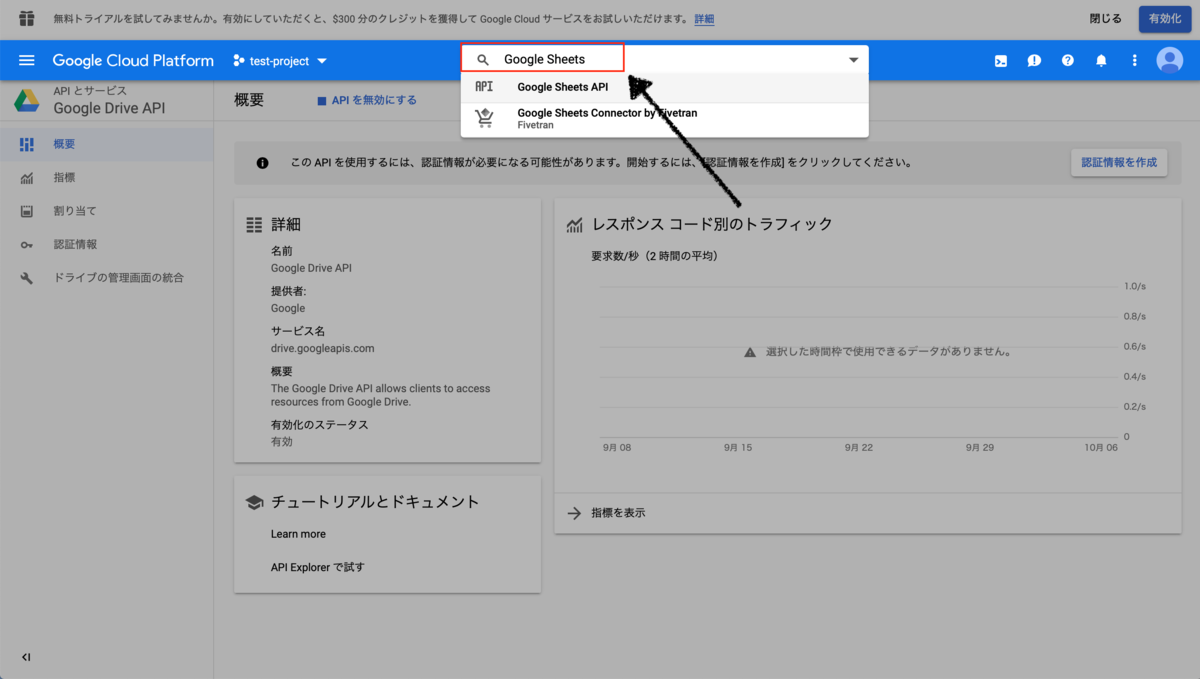Viewport: 1200px width, 679px height.
Task: Open the hamburger navigation menu
Action: click(27, 61)
